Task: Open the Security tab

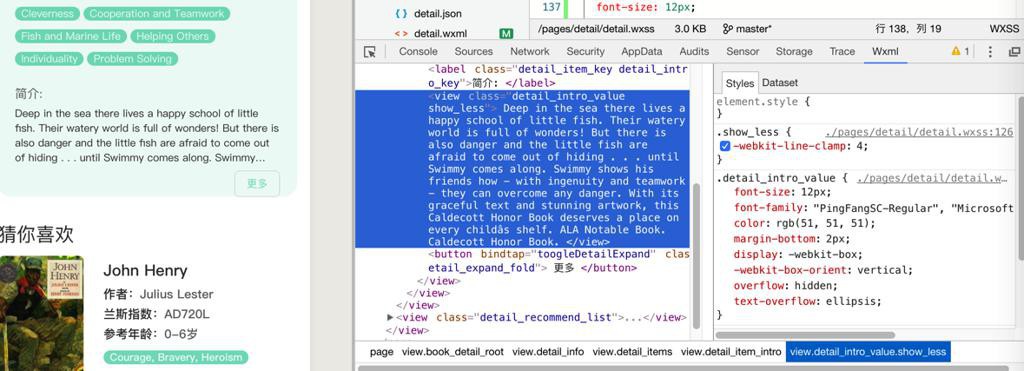Action: pos(585,52)
